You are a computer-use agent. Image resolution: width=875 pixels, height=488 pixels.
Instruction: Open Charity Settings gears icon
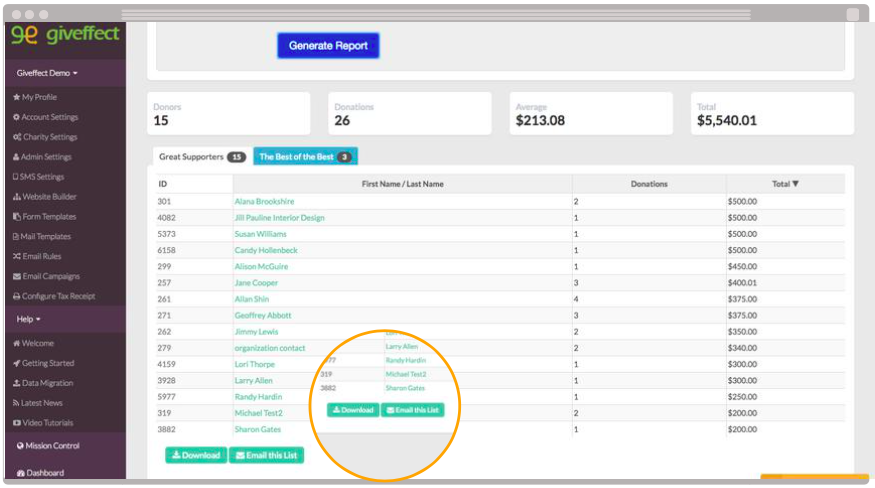pyautogui.click(x=17, y=137)
